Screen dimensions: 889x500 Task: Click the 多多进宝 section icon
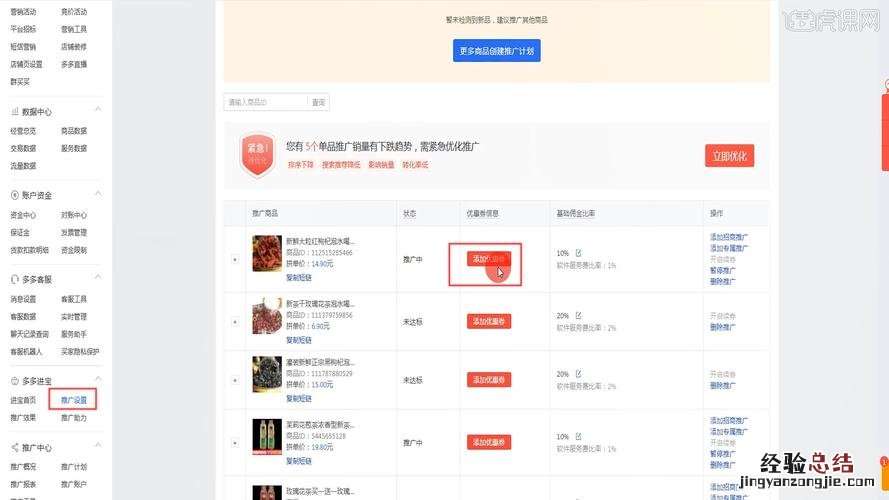click(x=15, y=381)
